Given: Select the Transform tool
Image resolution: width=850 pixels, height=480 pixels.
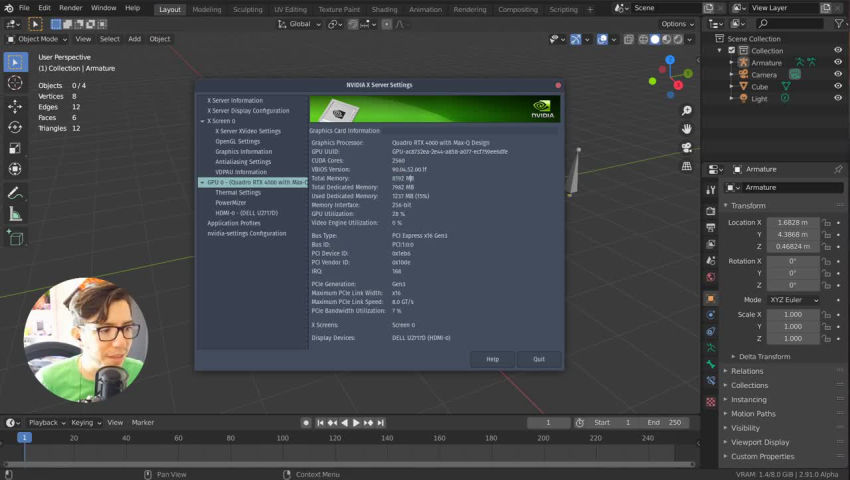Looking at the screenshot, I should [x=15, y=169].
